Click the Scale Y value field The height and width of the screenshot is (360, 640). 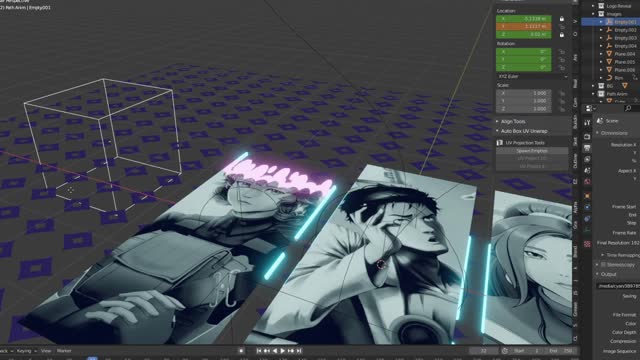524,101
